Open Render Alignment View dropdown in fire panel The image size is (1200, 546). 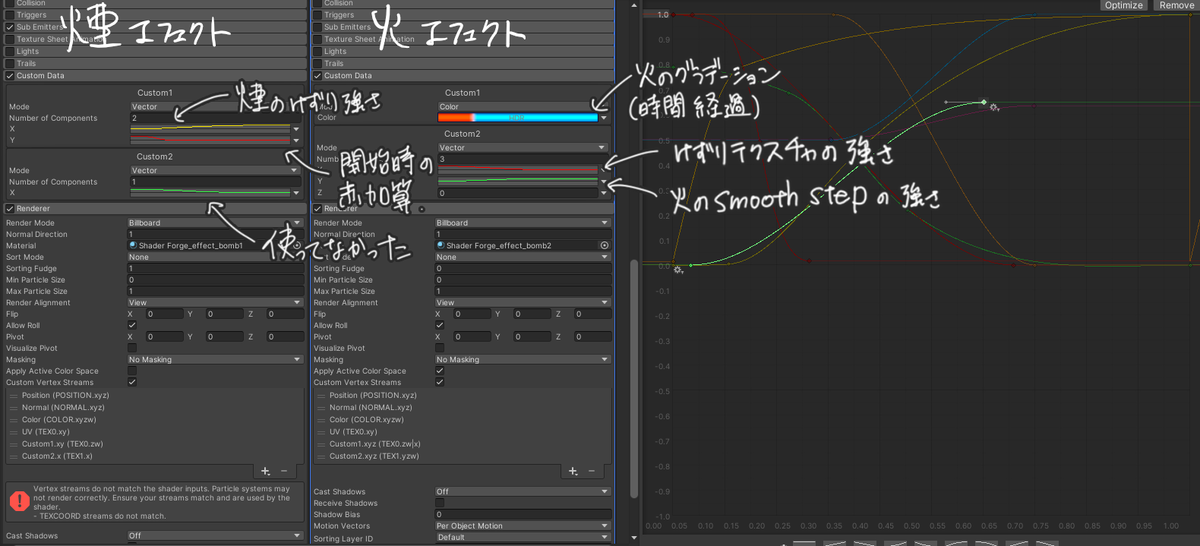[x=523, y=302]
